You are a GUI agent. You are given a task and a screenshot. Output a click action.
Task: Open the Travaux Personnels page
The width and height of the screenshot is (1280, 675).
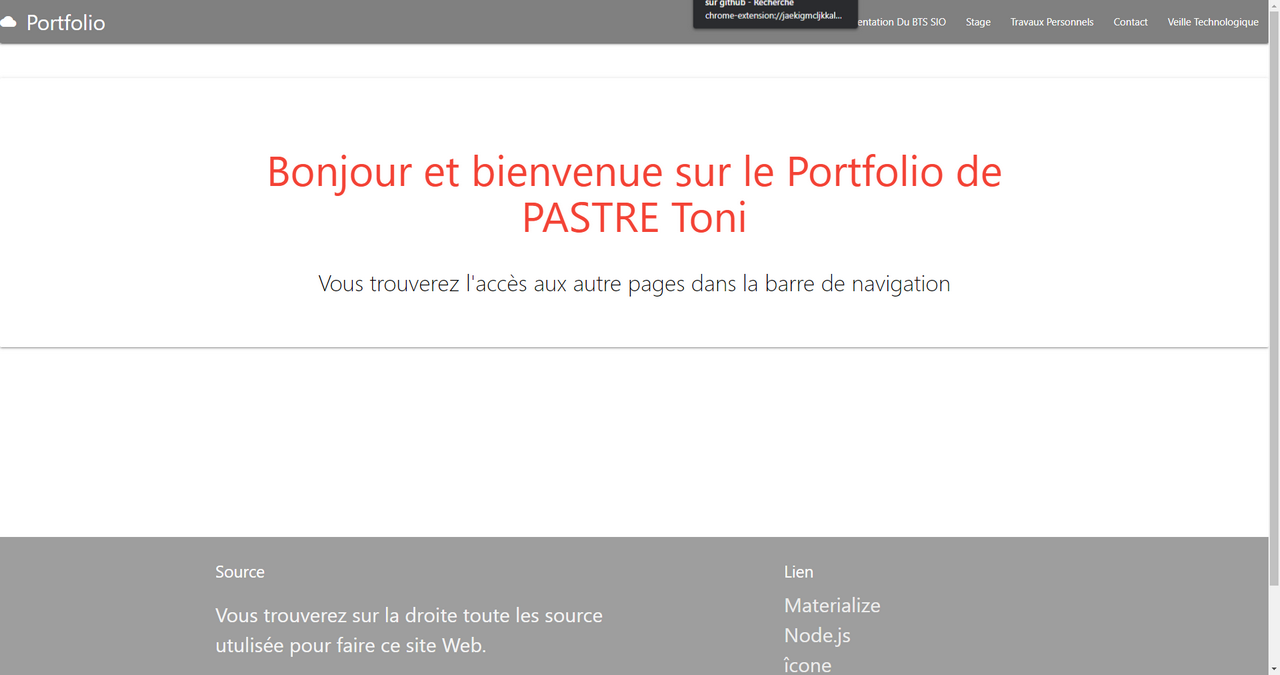tap(1051, 21)
